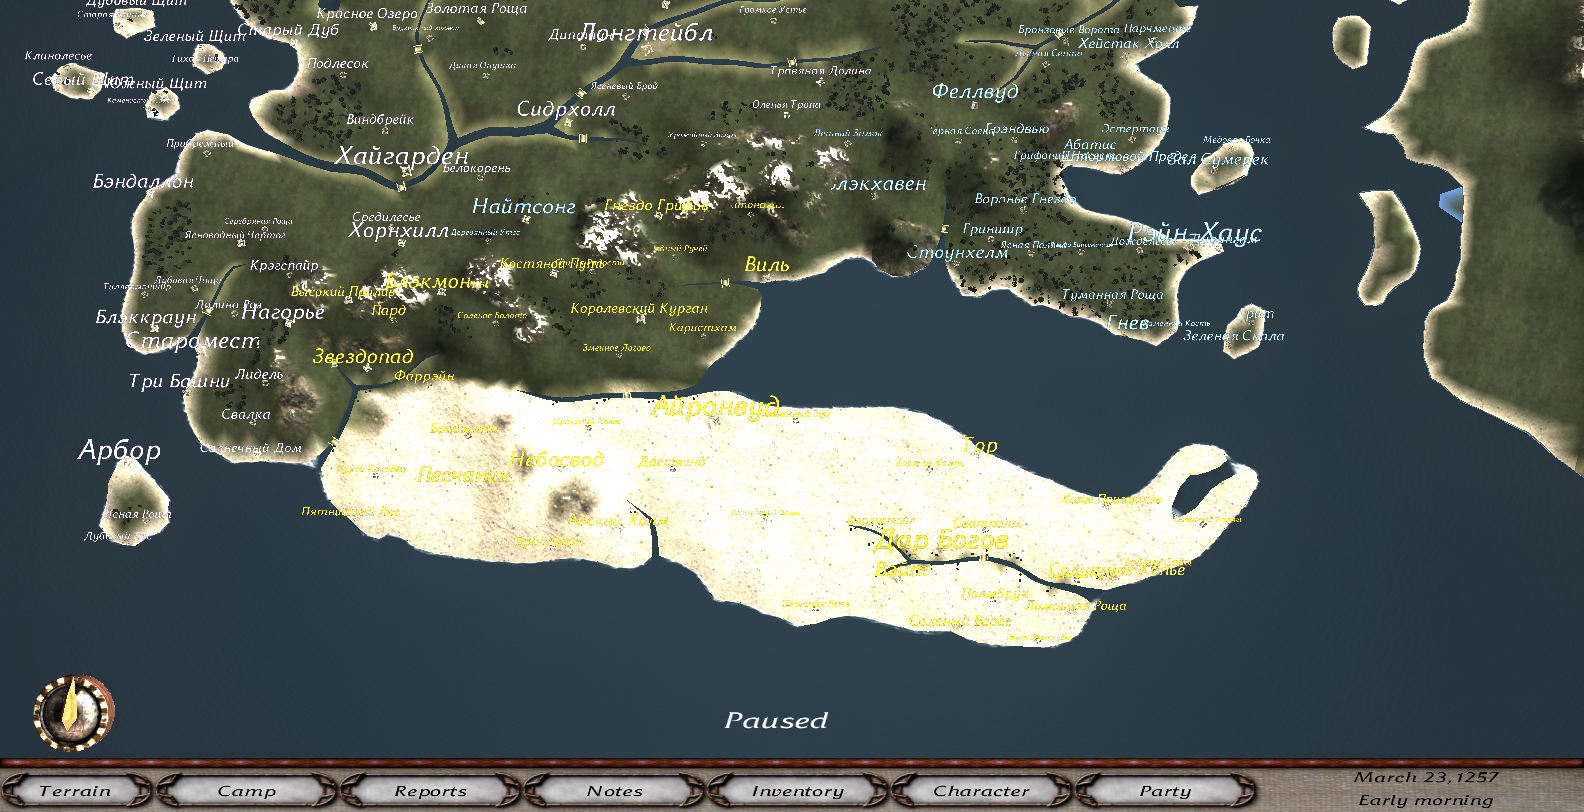
Task: Select the Гнев label
Action: click(x=1128, y=322)
